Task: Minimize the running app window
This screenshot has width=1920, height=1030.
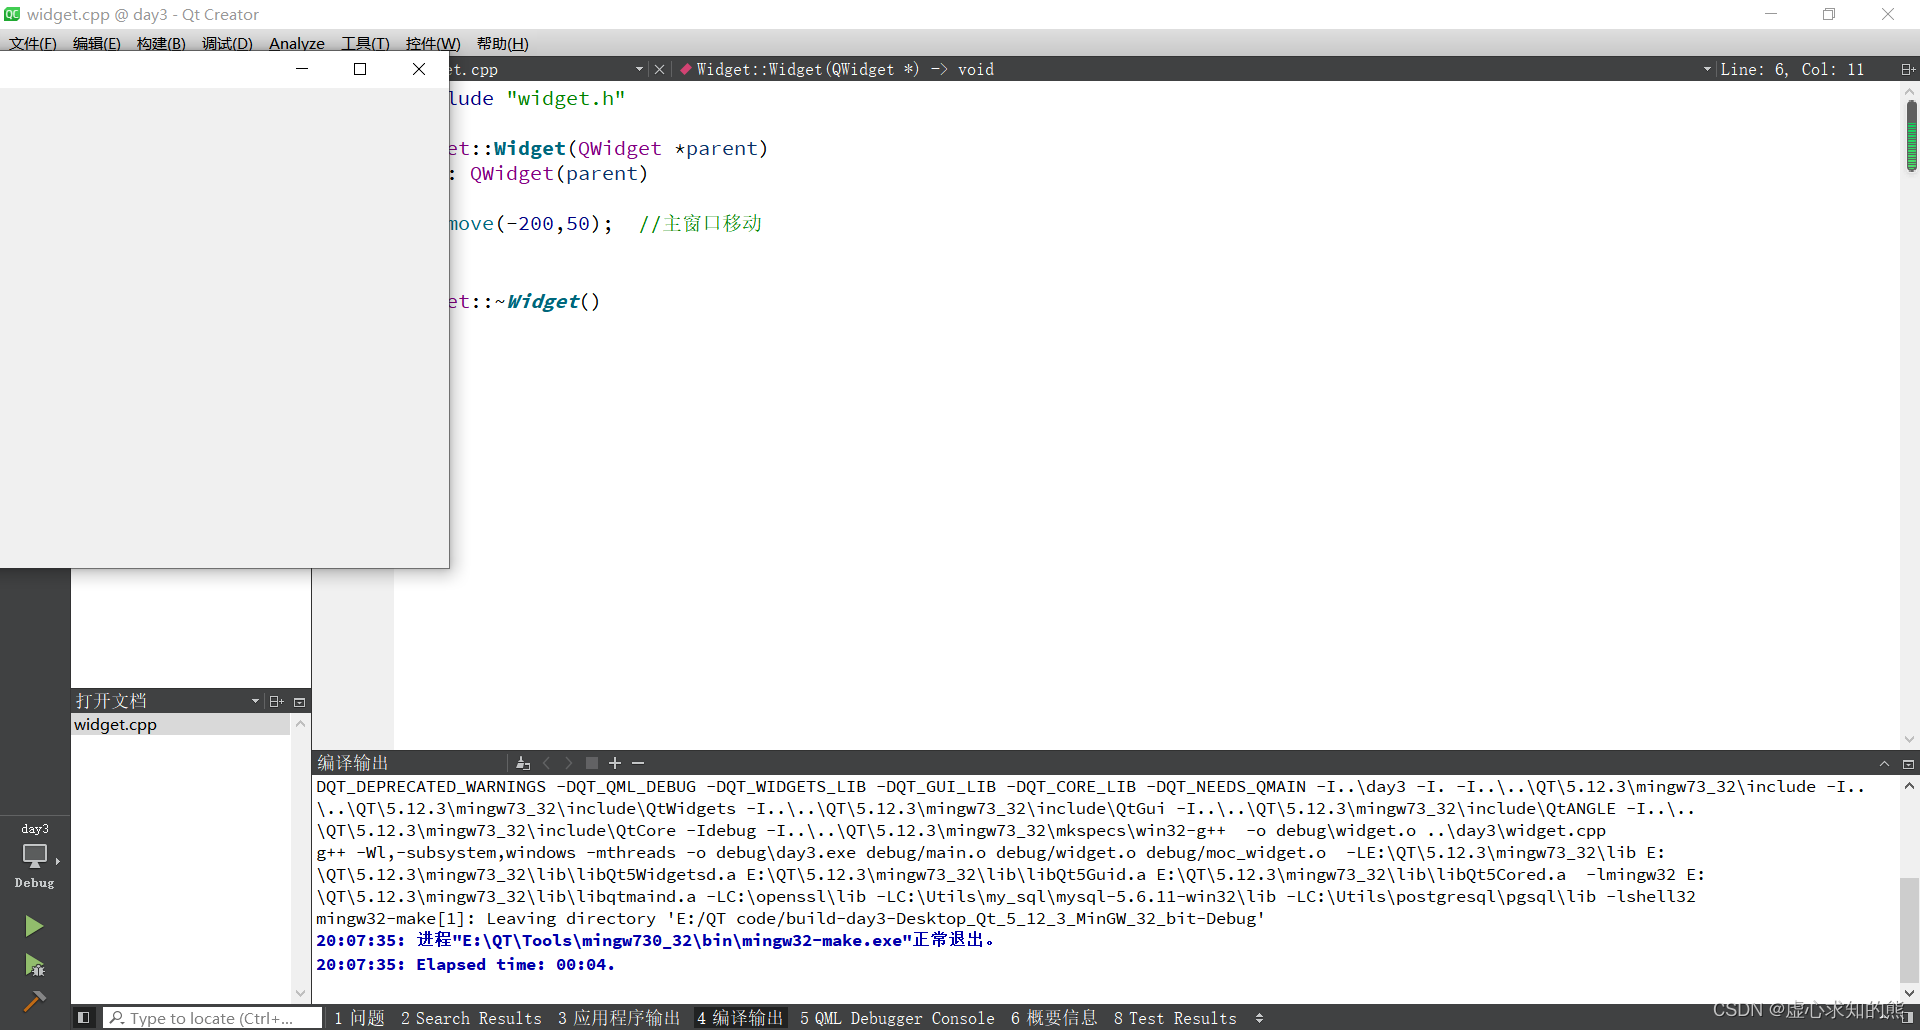Action: [301, 69]
